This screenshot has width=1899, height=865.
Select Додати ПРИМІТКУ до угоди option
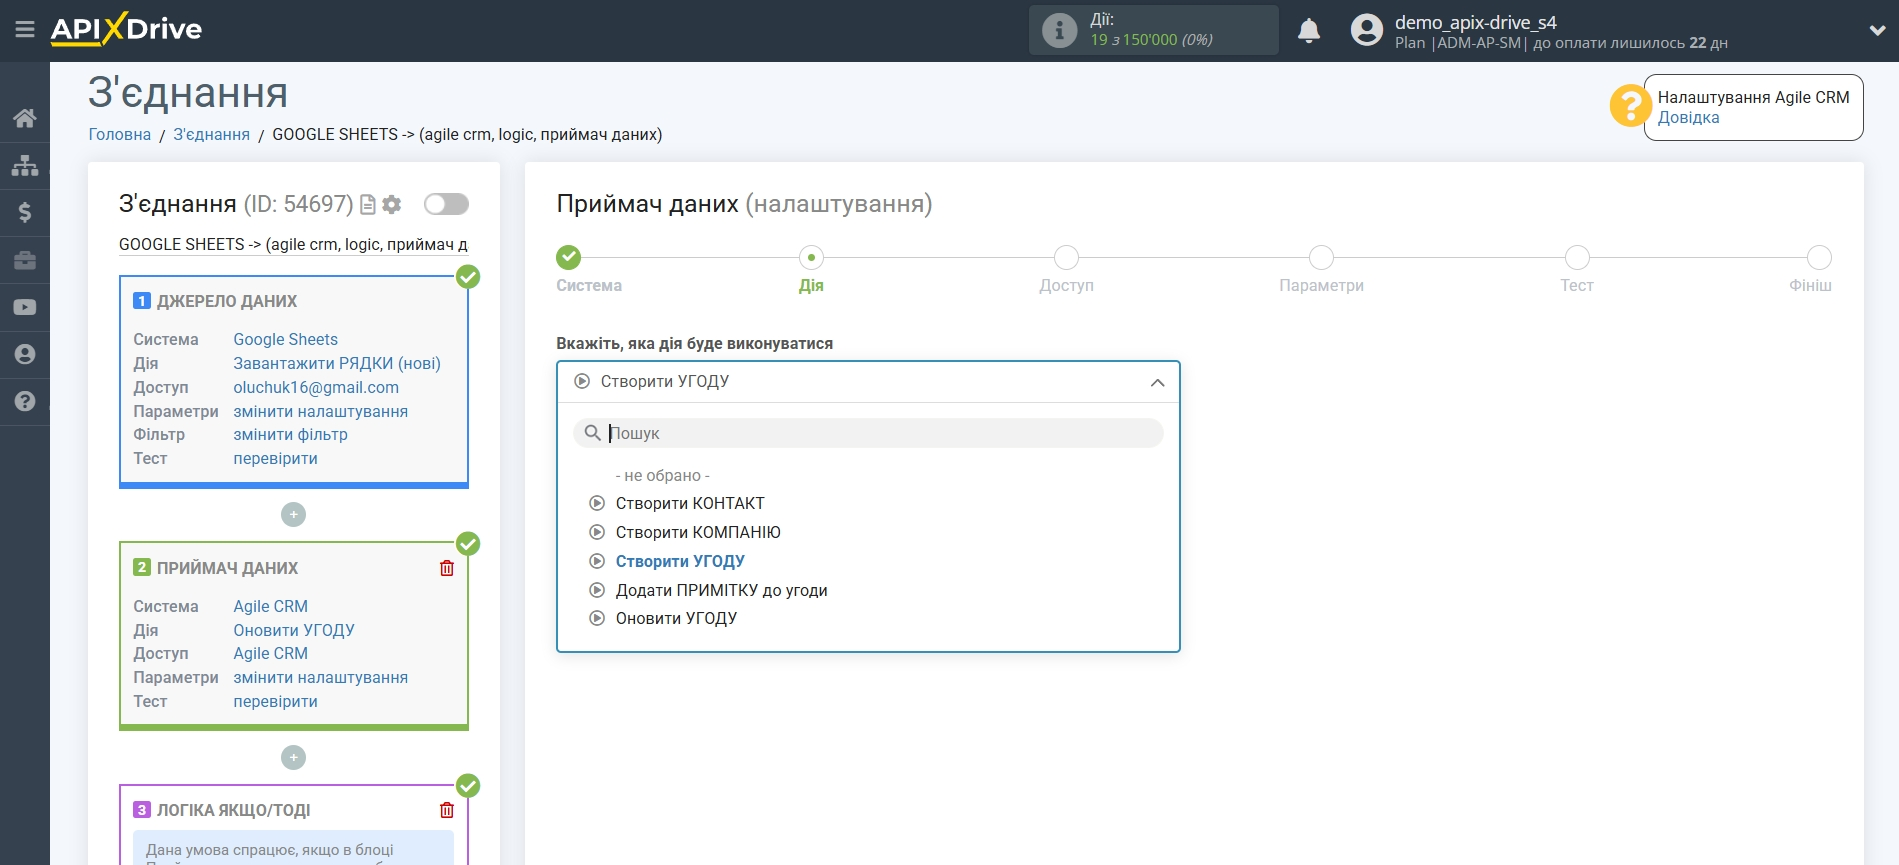[721, 591]
